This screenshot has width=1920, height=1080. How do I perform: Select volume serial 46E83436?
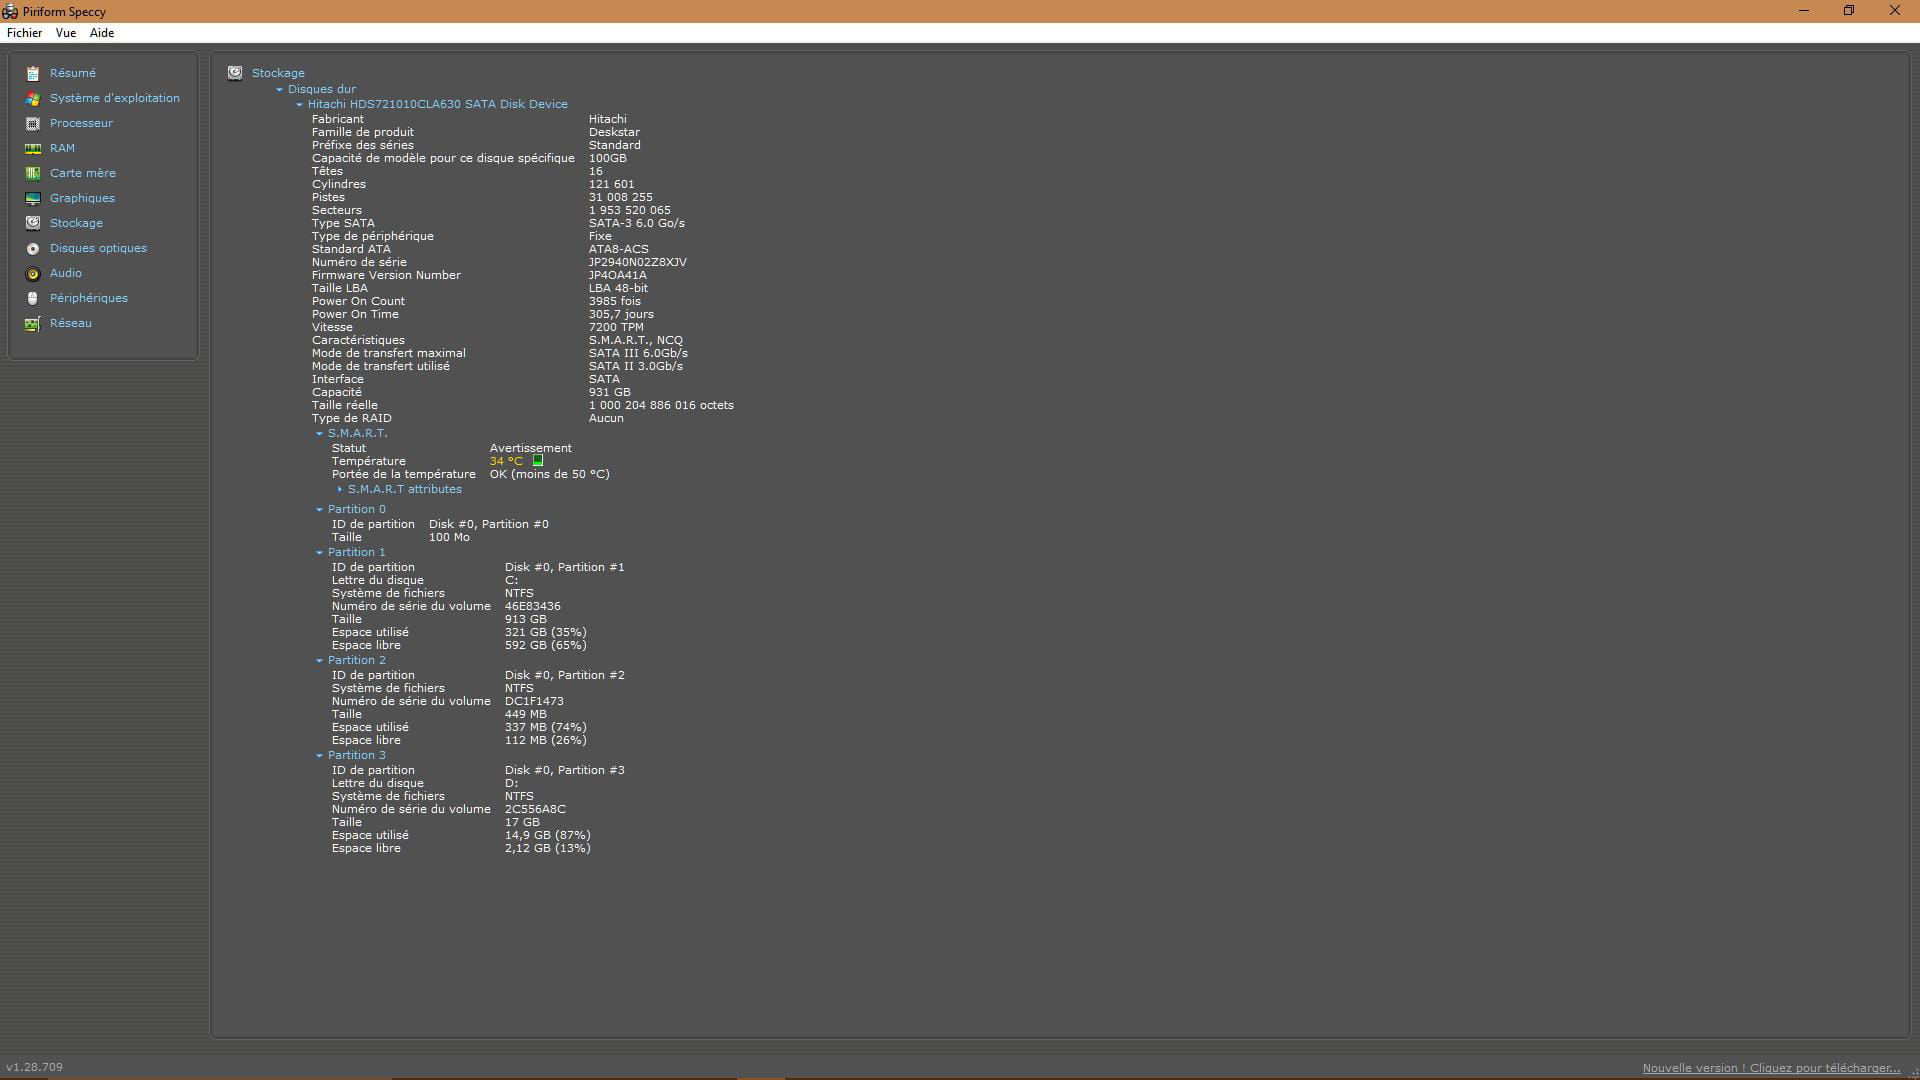(x=532, y=606)
